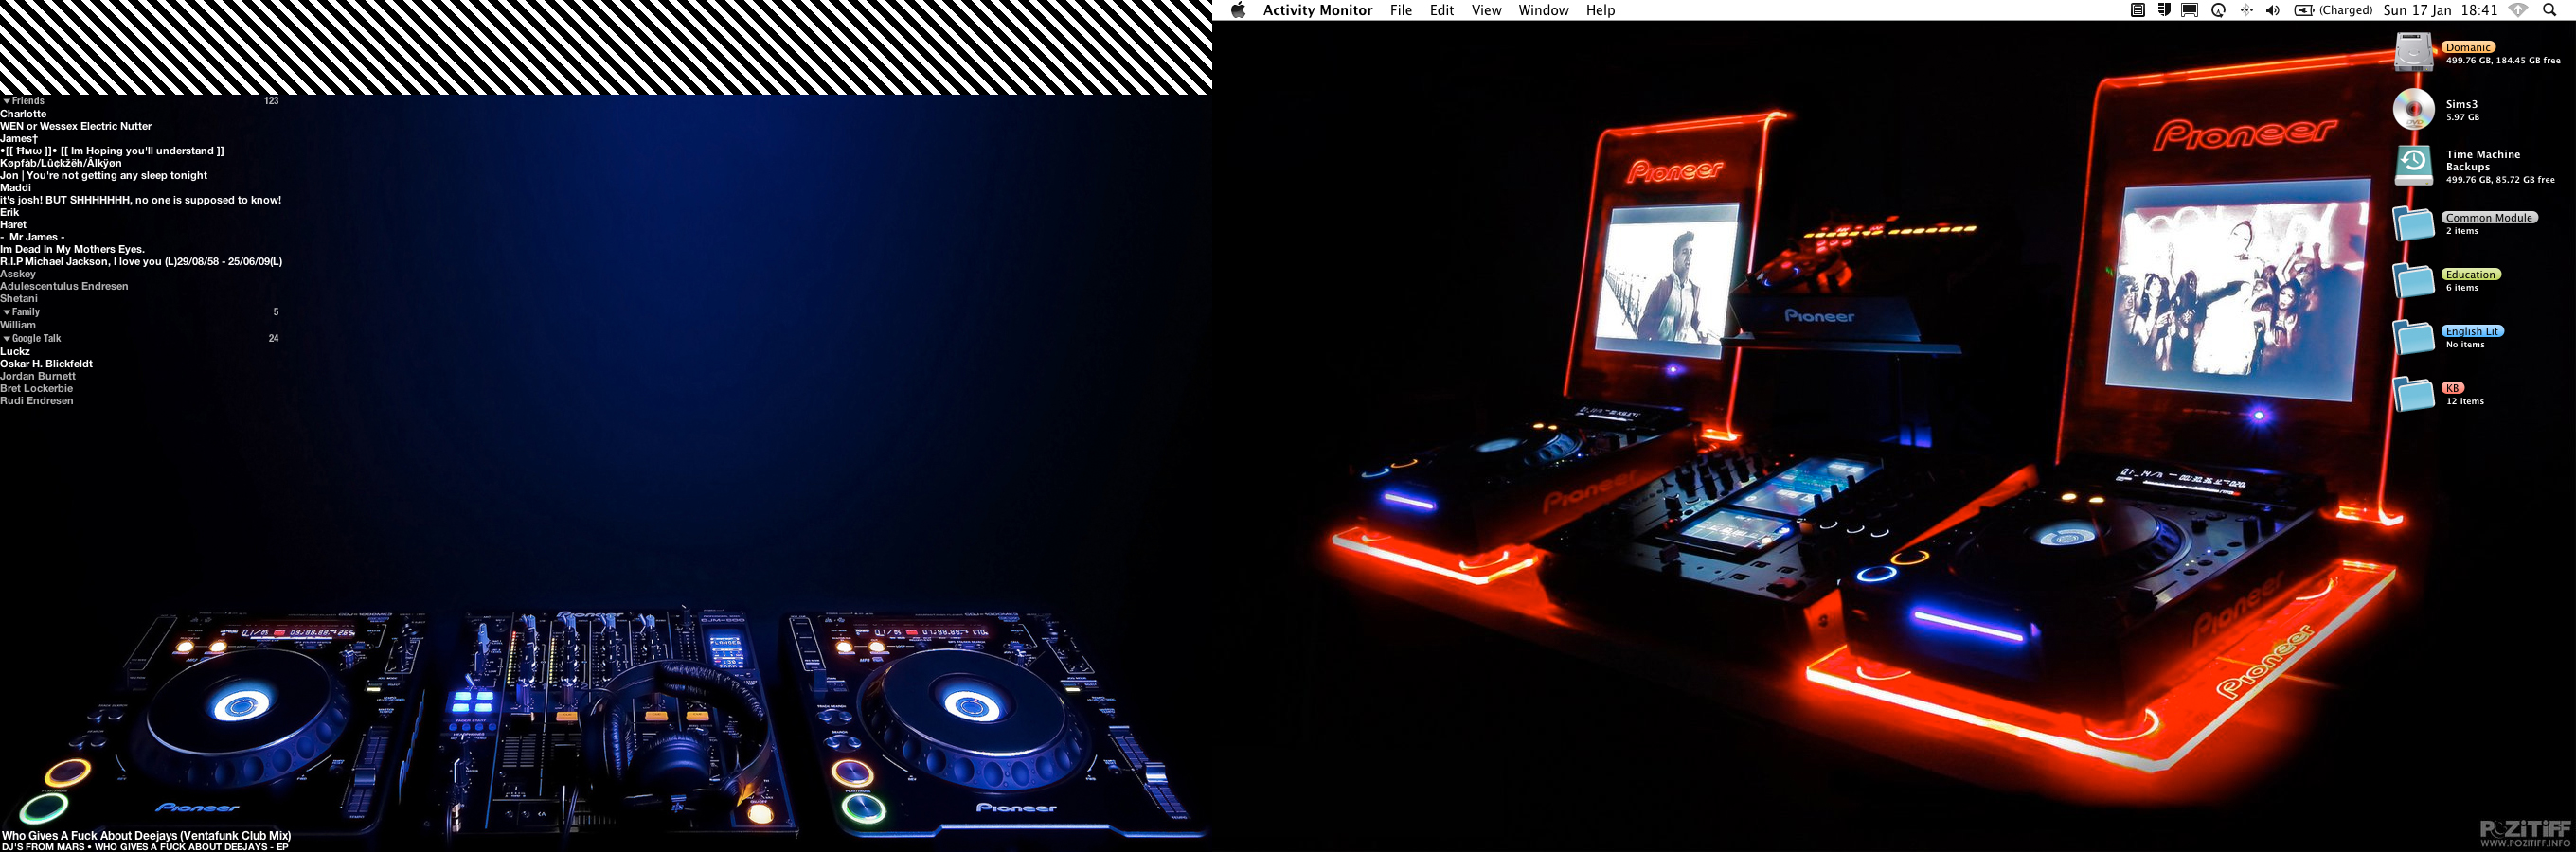
Task: Open the display menu bar icon
Action: 2190,10
